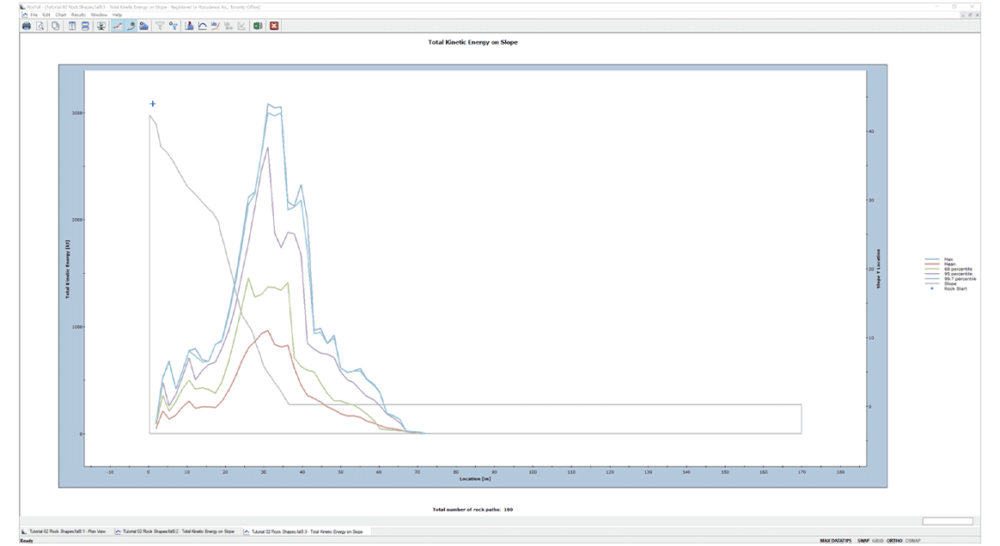Click the Max legend line swatch
Screen dimensions: 1000x546
932,260
